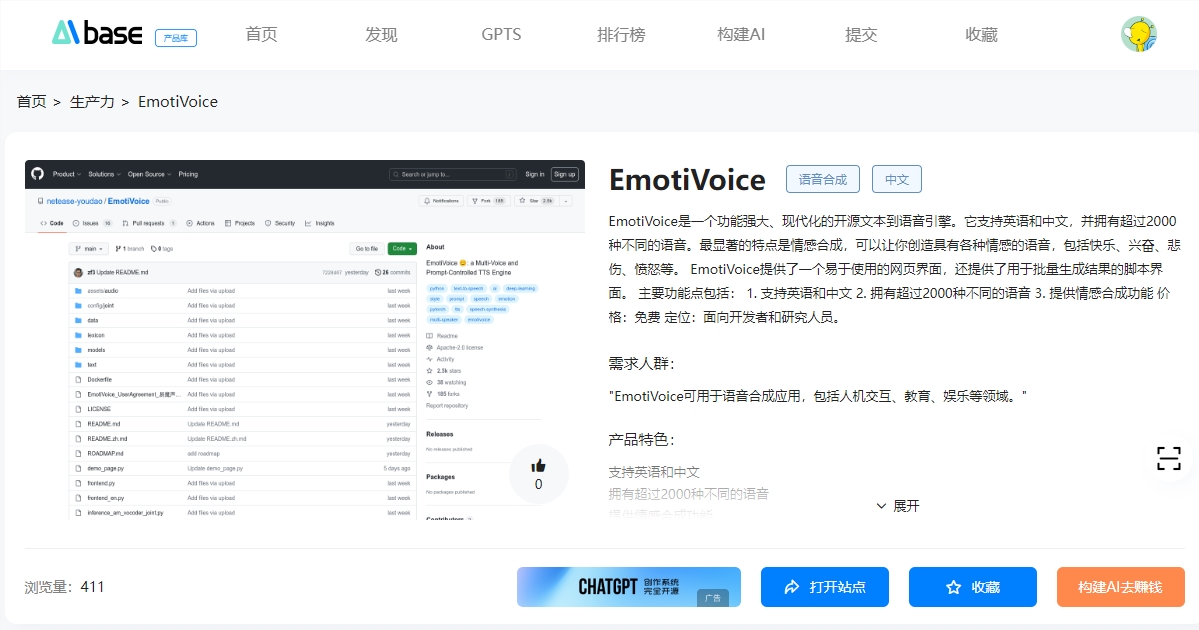Click the share arrow icon in 打开站点
The image size is (1199, 630).
click(792, 587)
